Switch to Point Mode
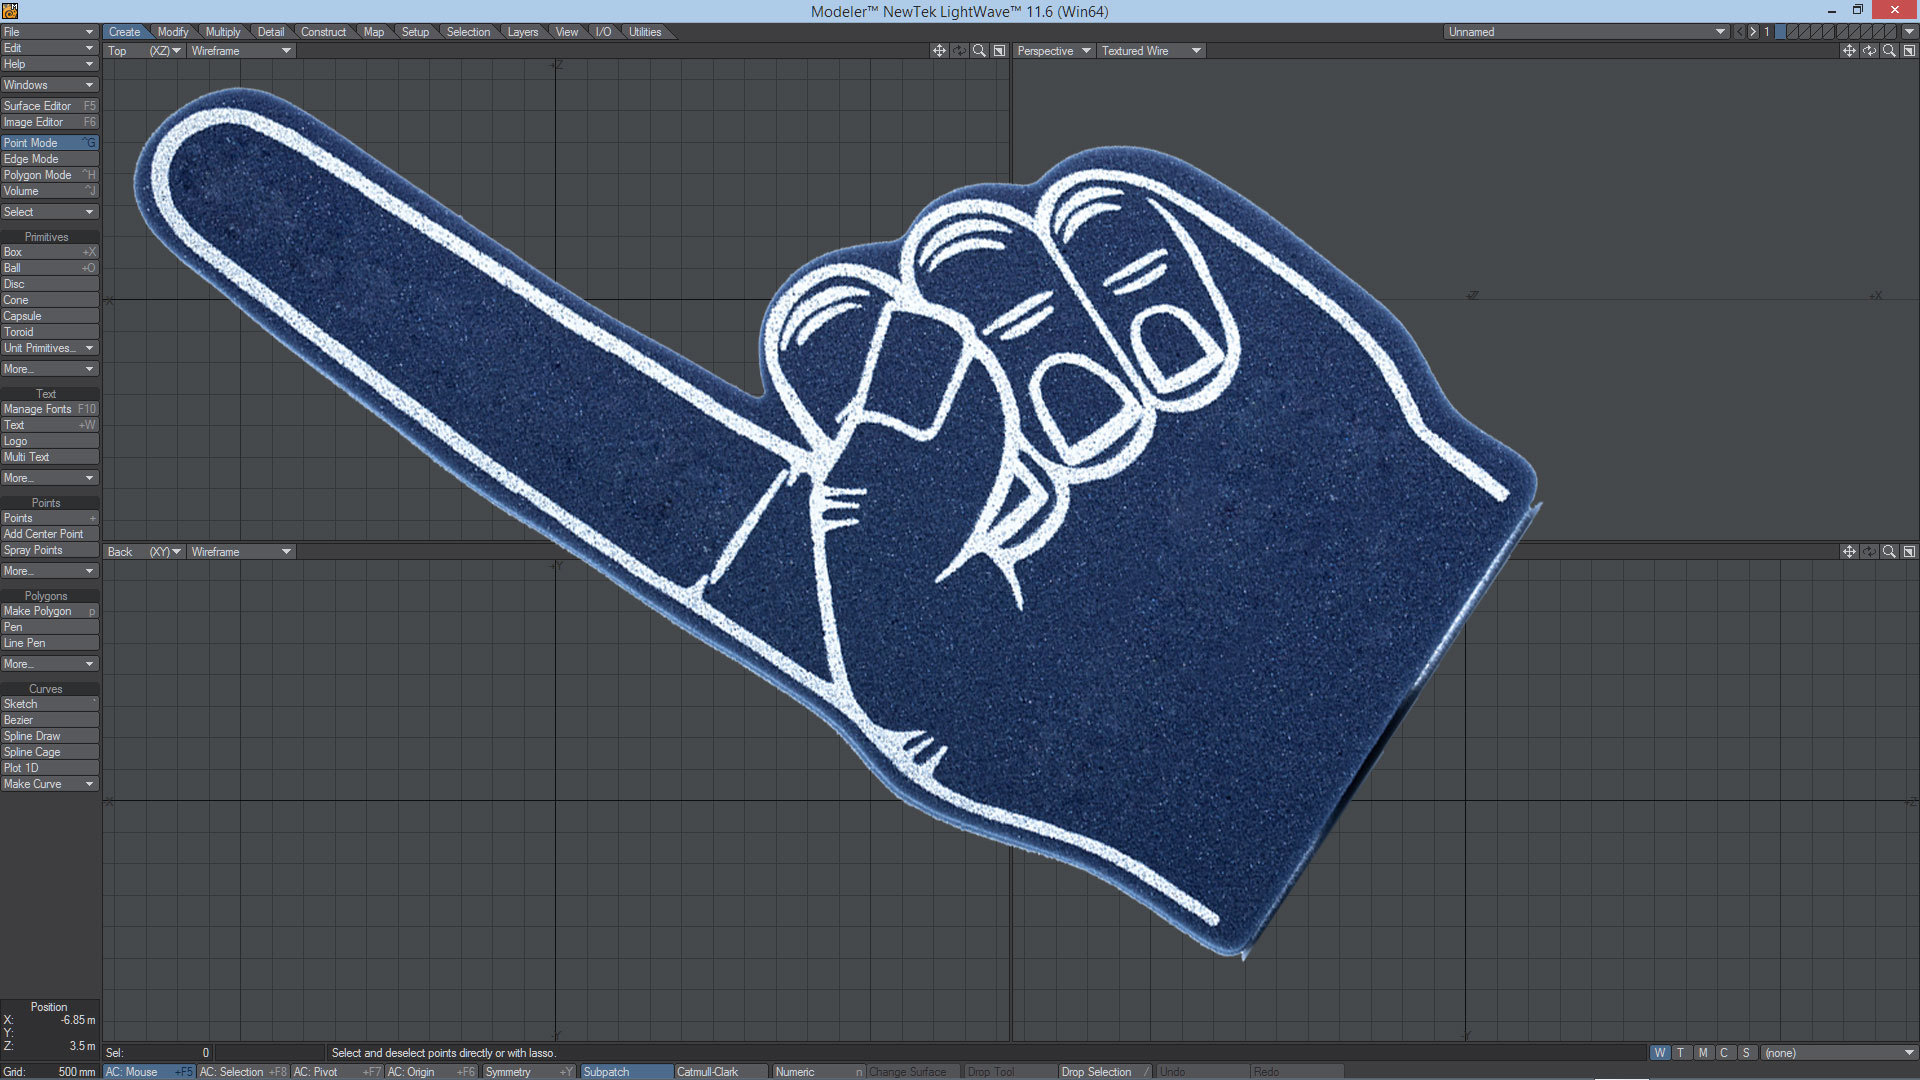The width and height of the screenshot is (1920, 1080). (x=49, y=143)
